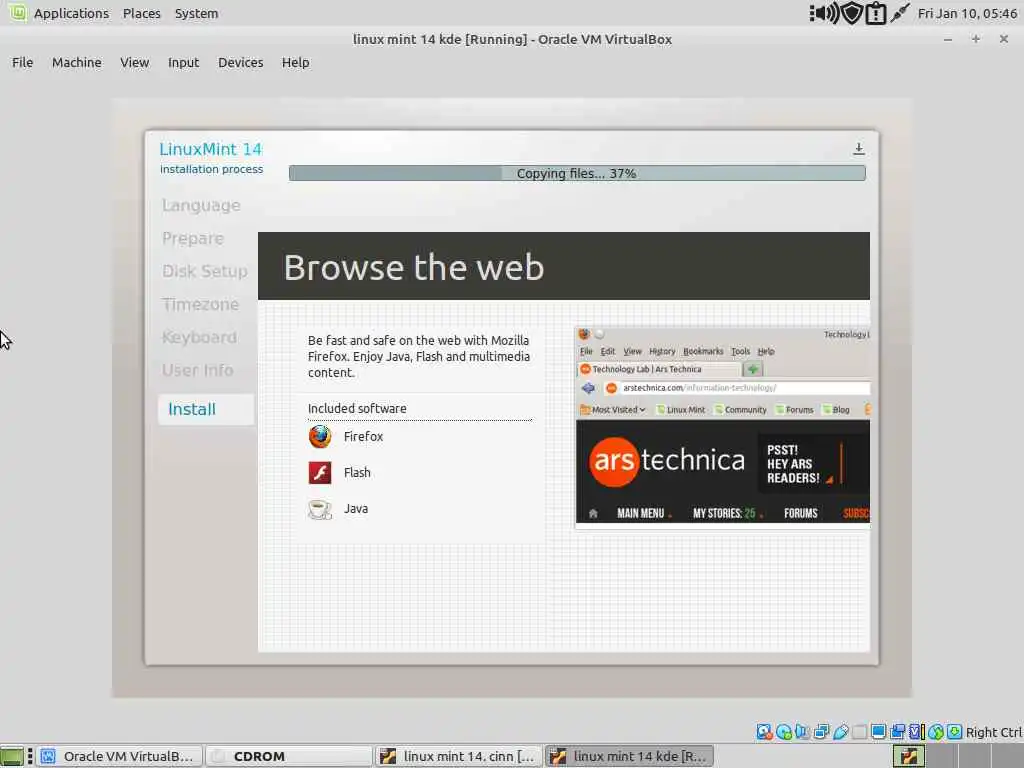This screenshot has height=768, width=1024.
Task: Click the Linux Mint logo icon in top panel
Action: [18, 12]
